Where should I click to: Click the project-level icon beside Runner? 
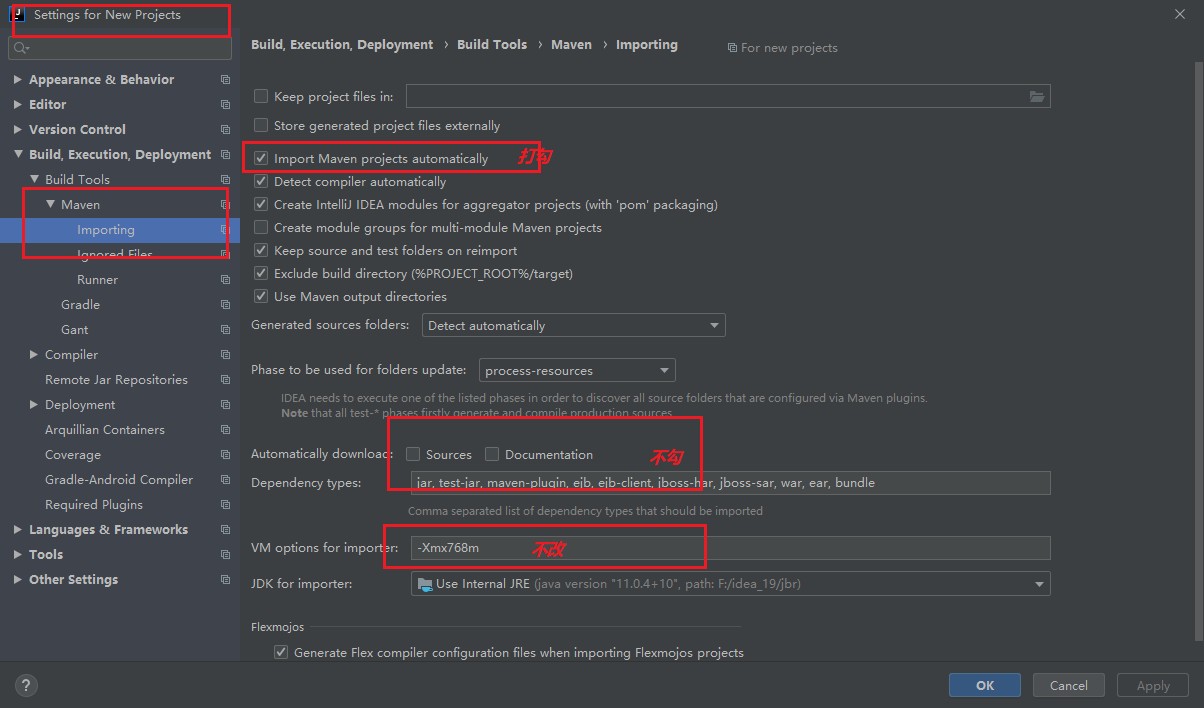pyautogui.click(x=225, y=280)
